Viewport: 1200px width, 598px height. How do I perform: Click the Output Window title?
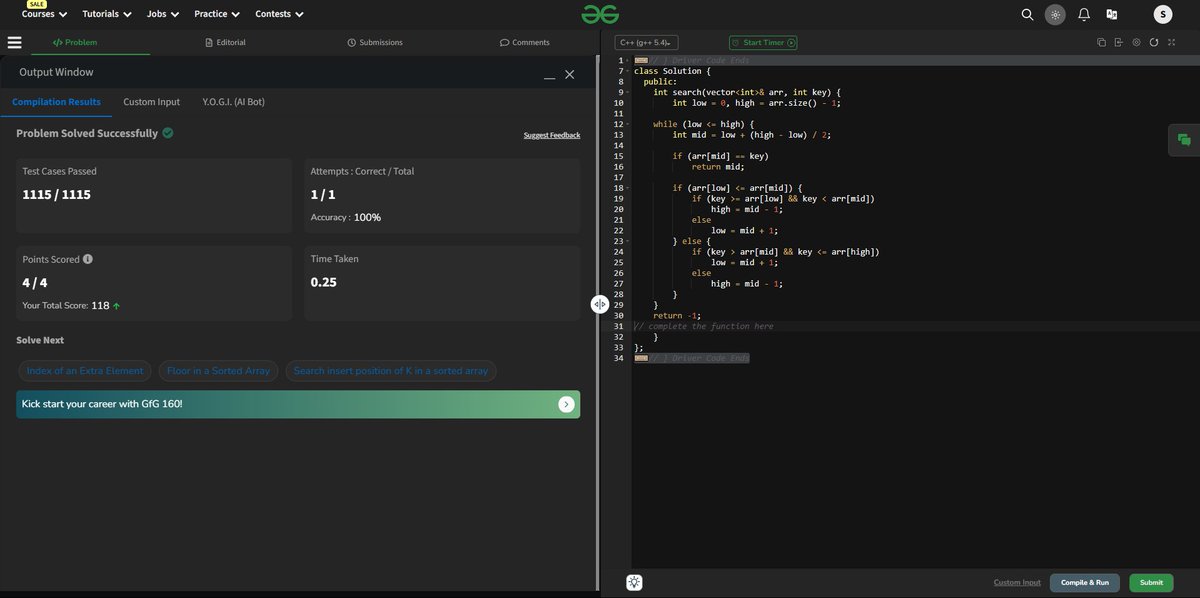[x=56, y=72]
